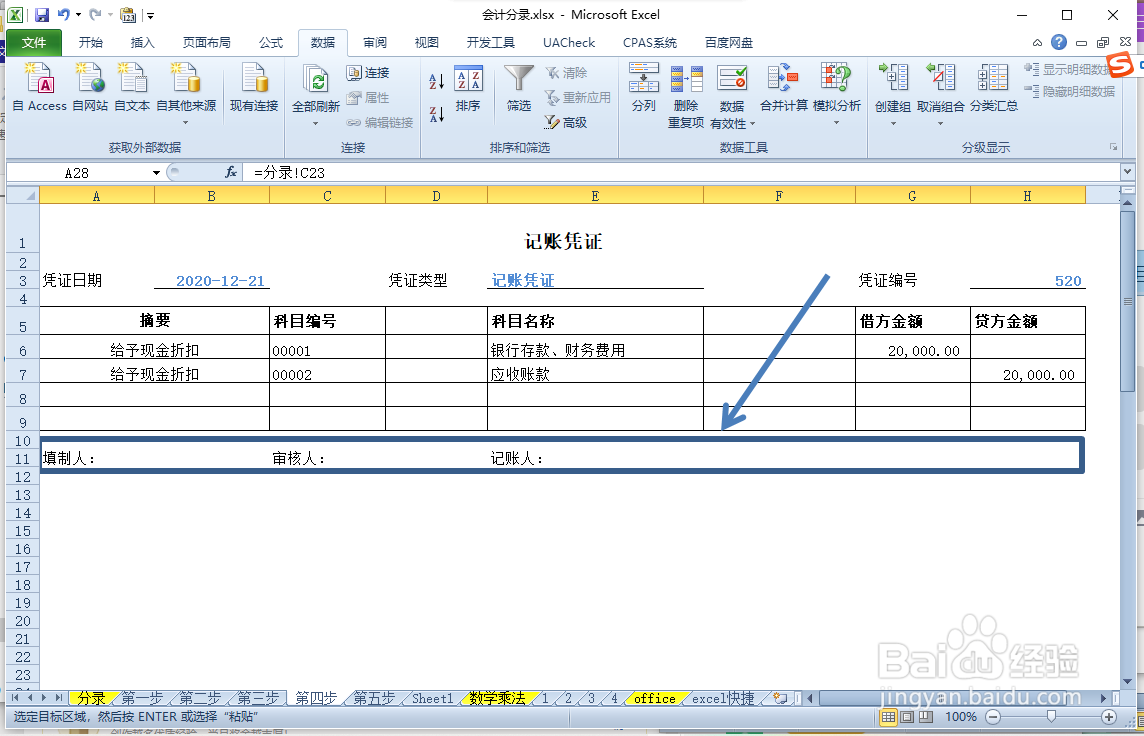This screenshot has height=736, width=1144.
Task: Open the File tab (文件)
Action: coord(34,42)
